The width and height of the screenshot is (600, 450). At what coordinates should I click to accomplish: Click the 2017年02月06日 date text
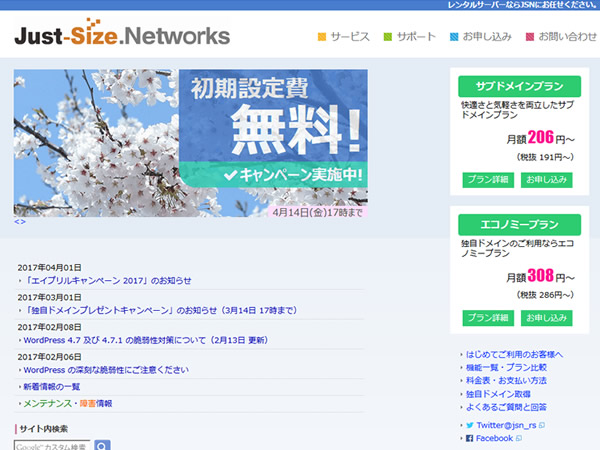pyautogui.click(x=49, y=357)
